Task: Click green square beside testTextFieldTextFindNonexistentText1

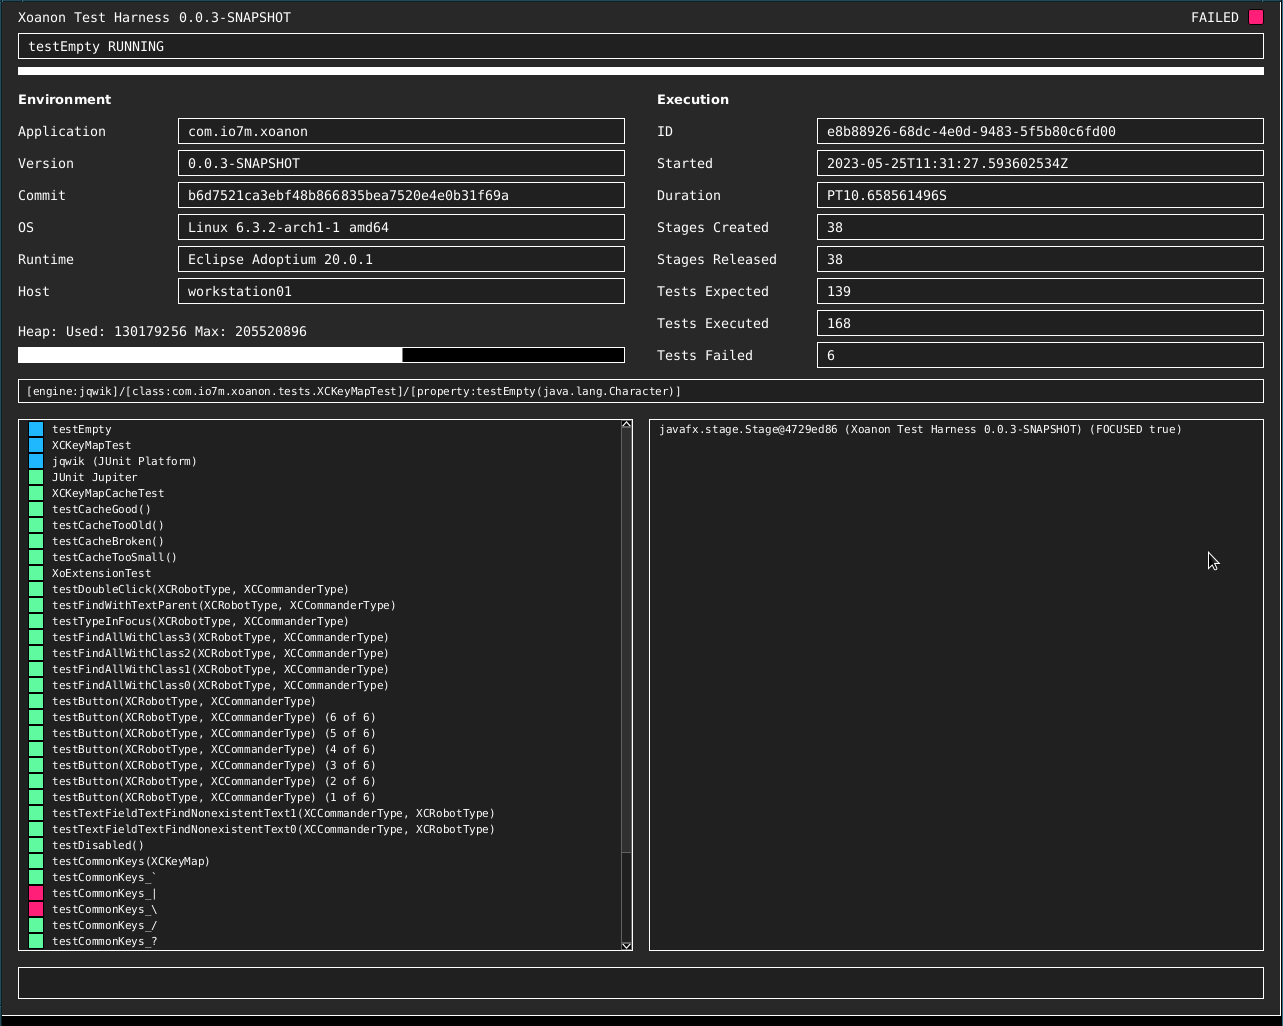Action: click(x=36, y=813)
